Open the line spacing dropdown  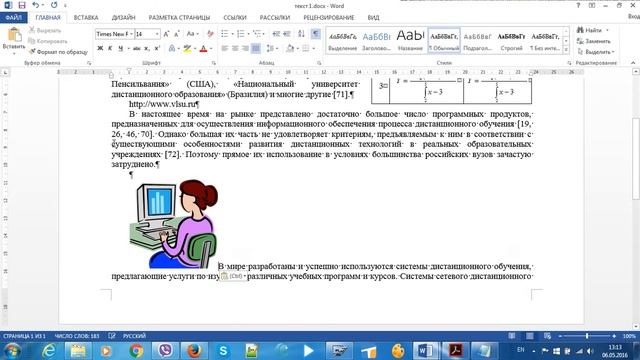[277, 49]
